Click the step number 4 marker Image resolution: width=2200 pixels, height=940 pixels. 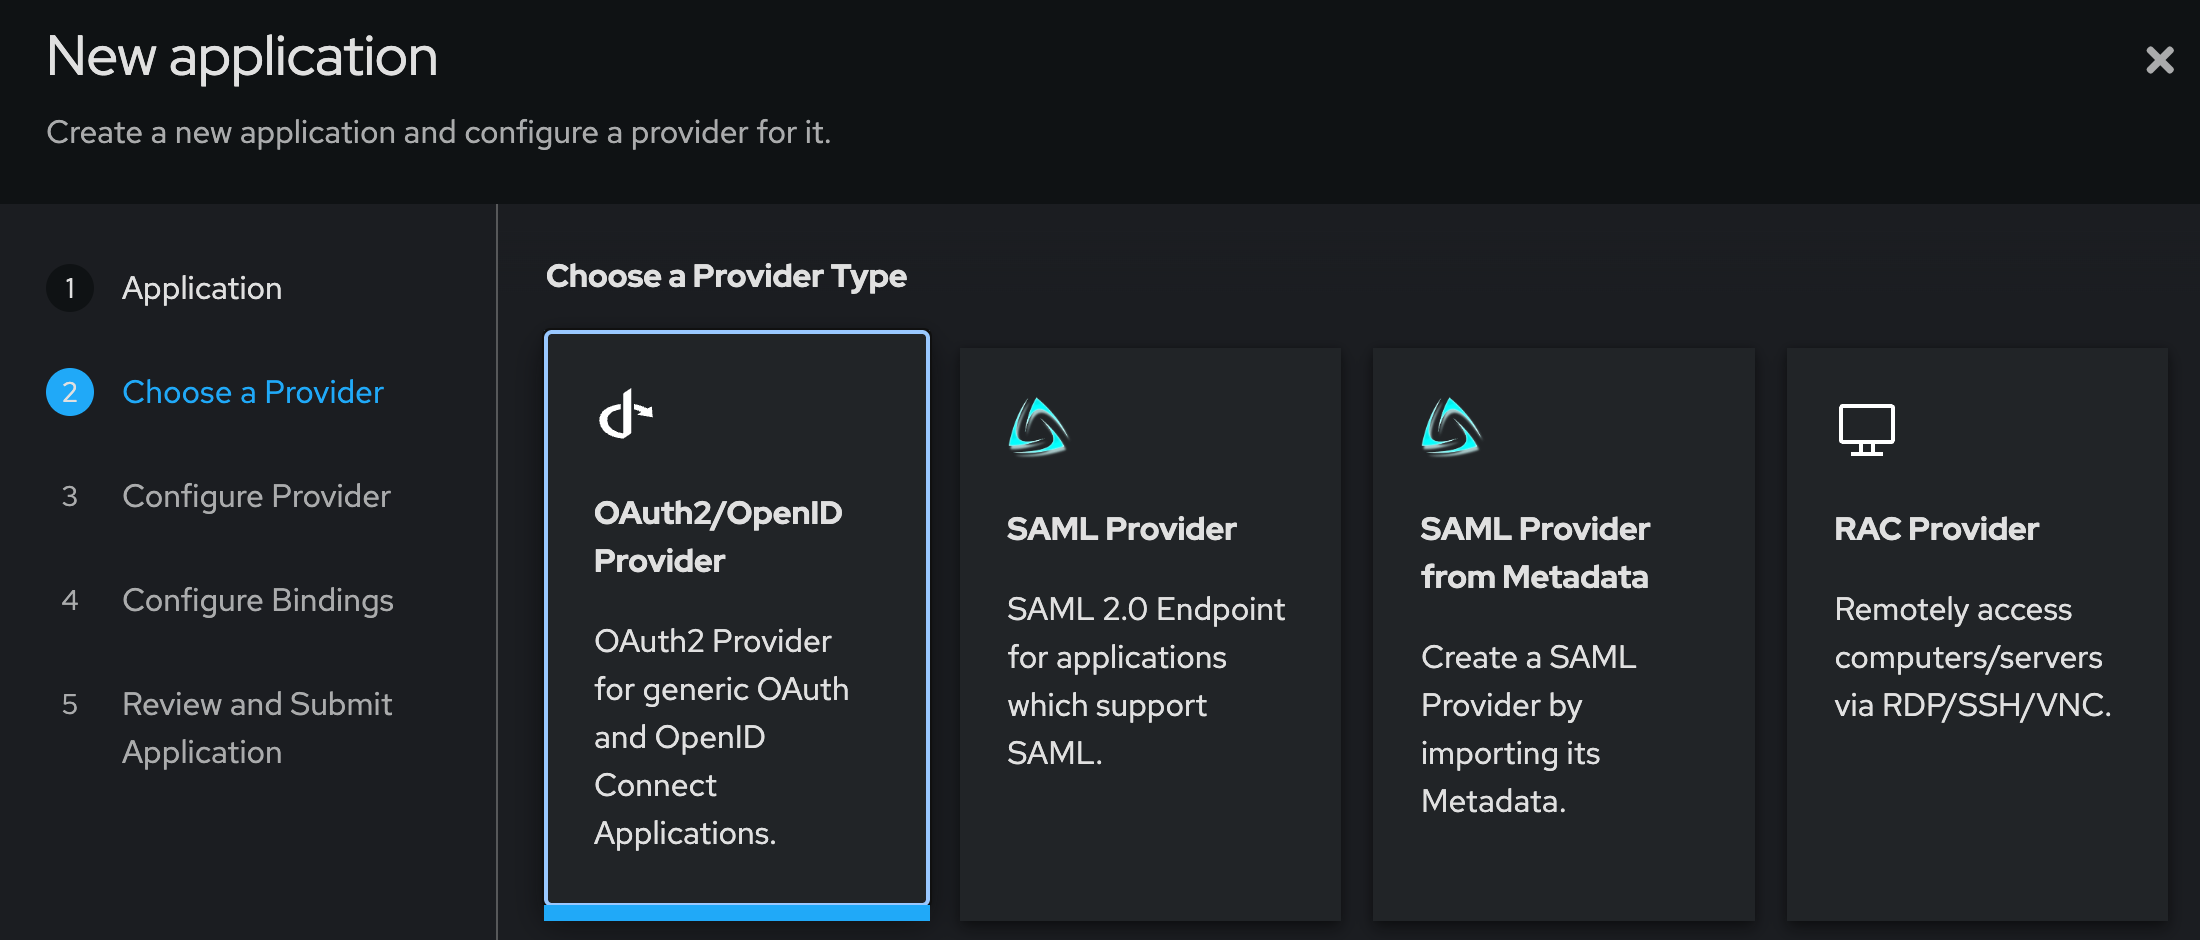click(70, 600)
